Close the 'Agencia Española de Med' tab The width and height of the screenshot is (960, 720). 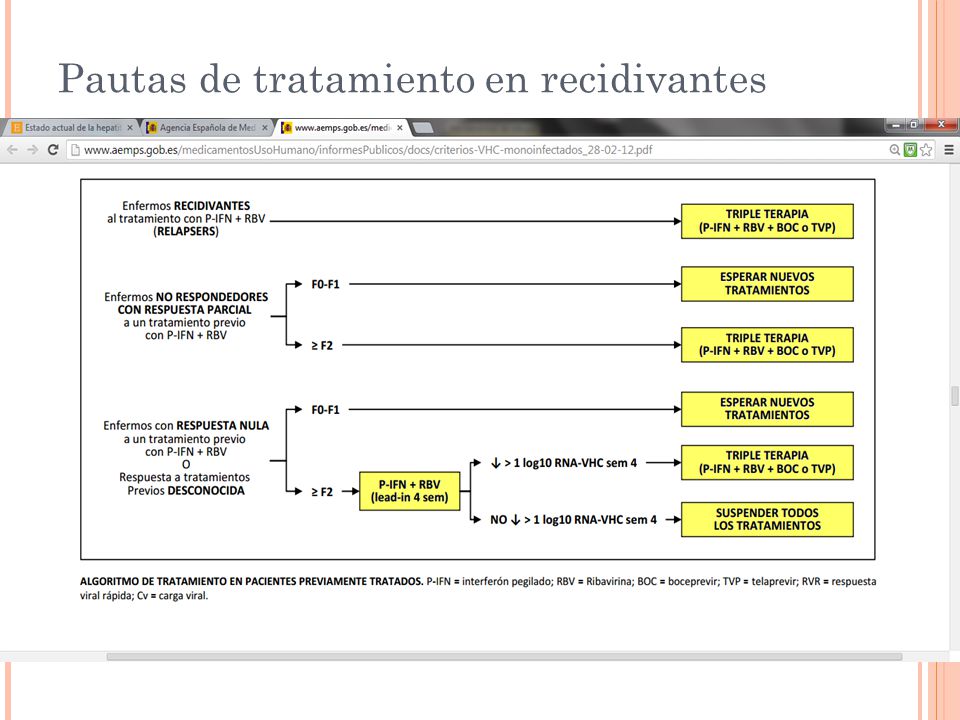click(x=264, y=128)
